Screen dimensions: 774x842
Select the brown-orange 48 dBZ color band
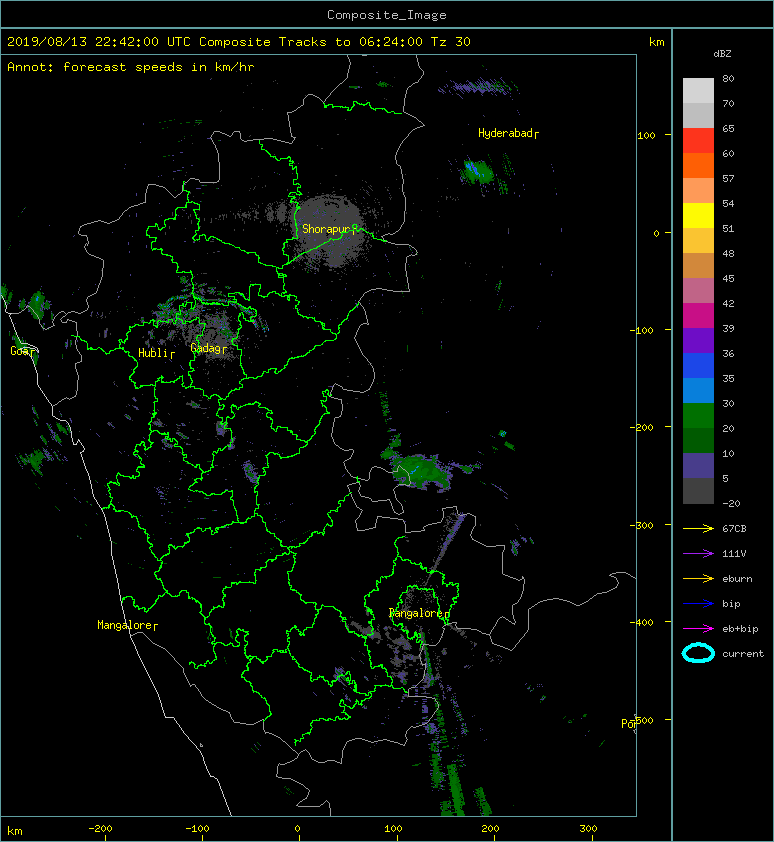[698, 265]
